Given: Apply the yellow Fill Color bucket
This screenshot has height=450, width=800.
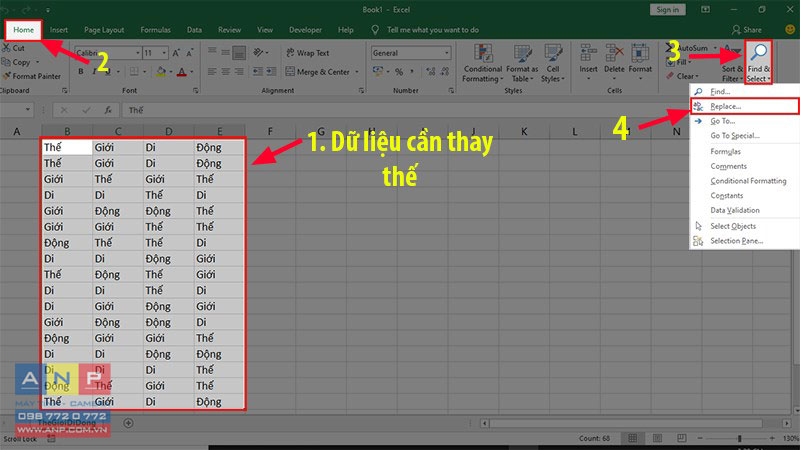Looking at the screenshot, I should tap(161, 72).
